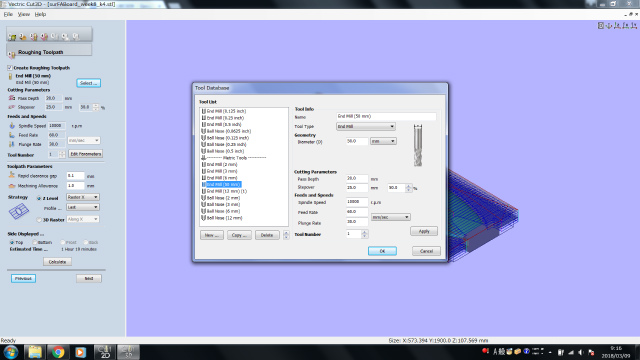Open workflow step 6 icon in toolbar

pos(65,37)
